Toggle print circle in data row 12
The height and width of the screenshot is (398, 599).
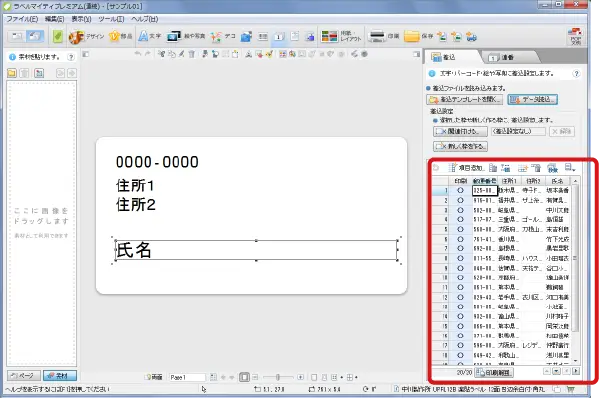460,297
